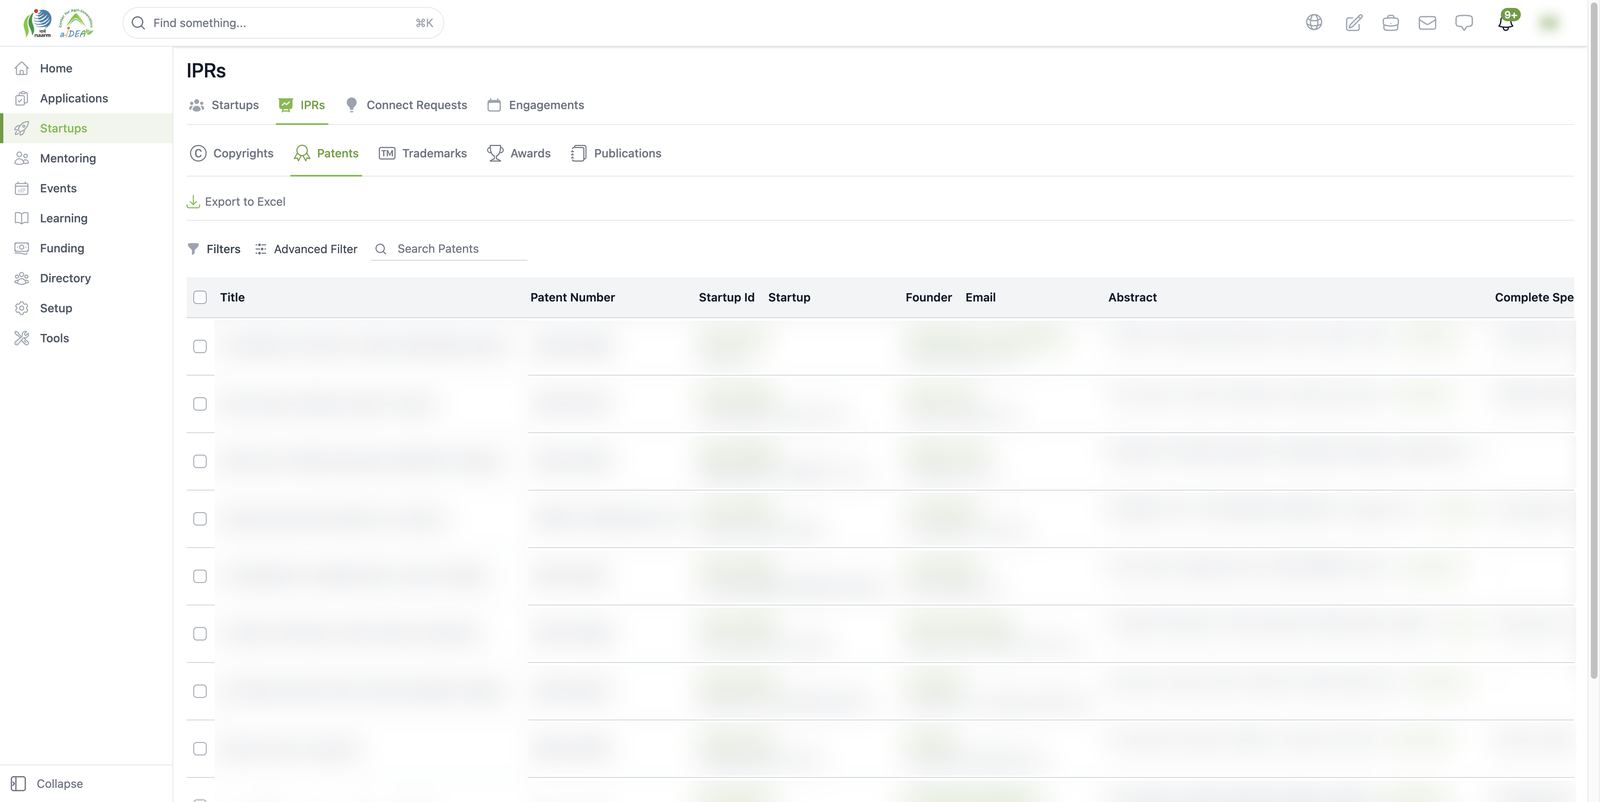
Task: Tick the fourth patent row checkbox
Action: 200,519
